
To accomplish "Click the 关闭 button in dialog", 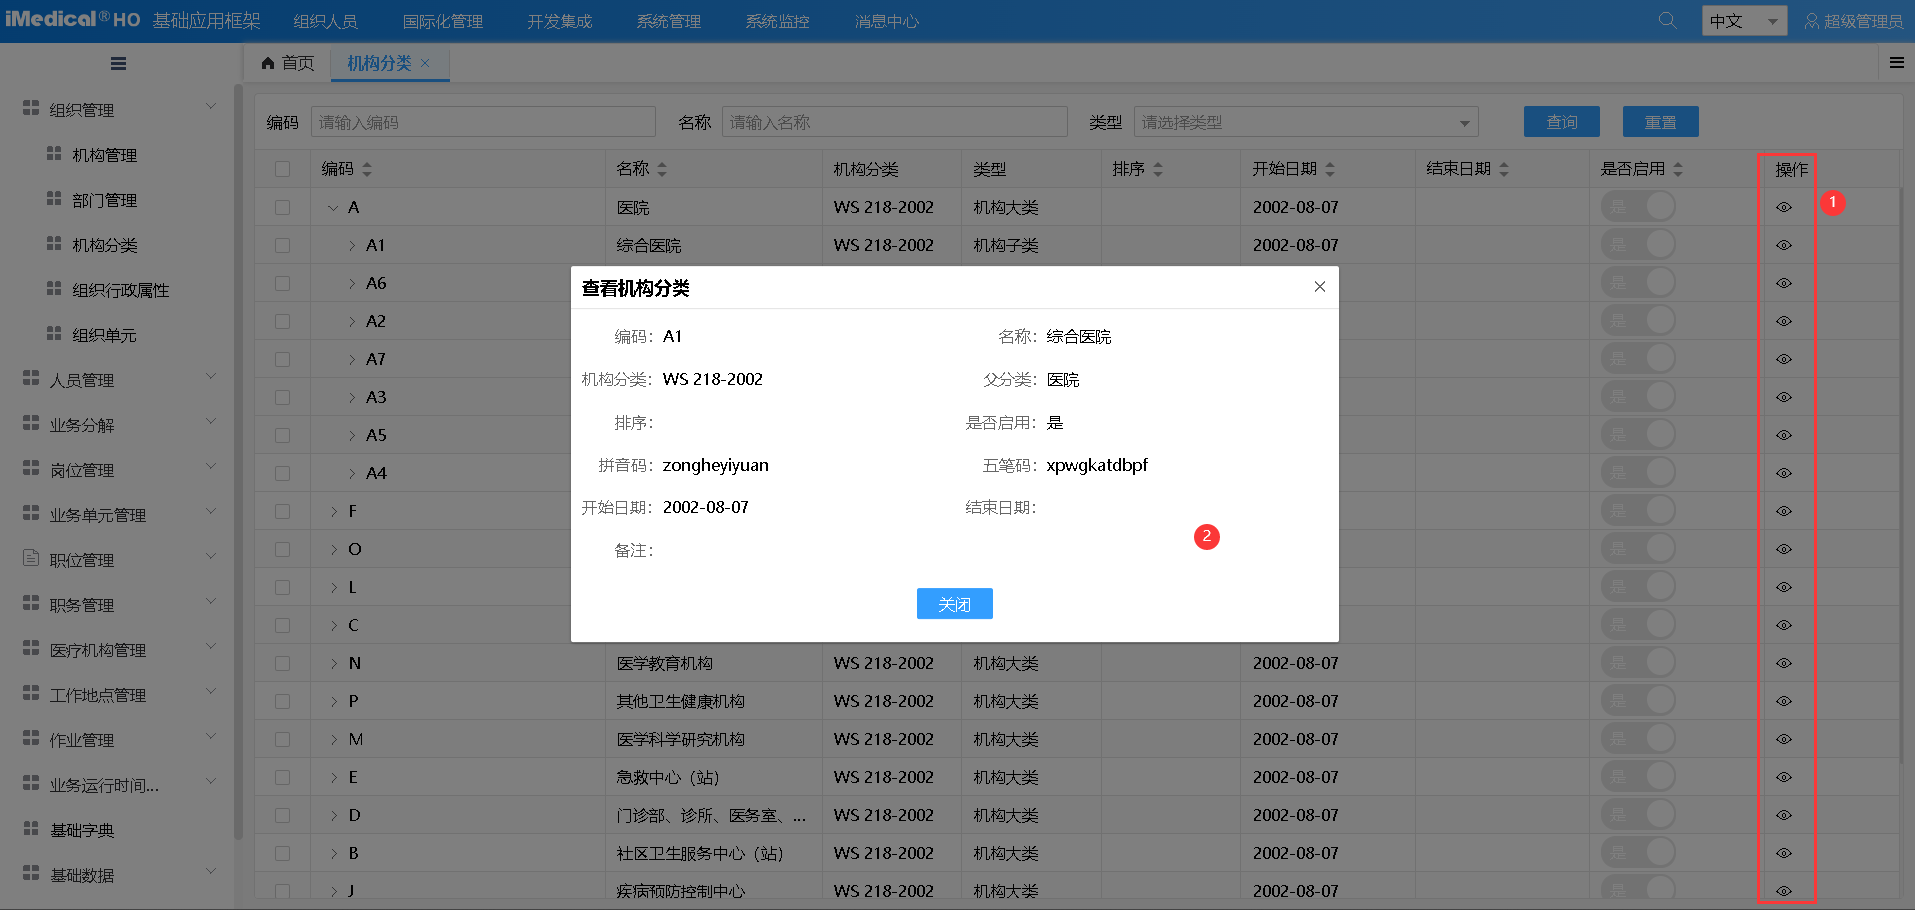I will tap(954, 603).
